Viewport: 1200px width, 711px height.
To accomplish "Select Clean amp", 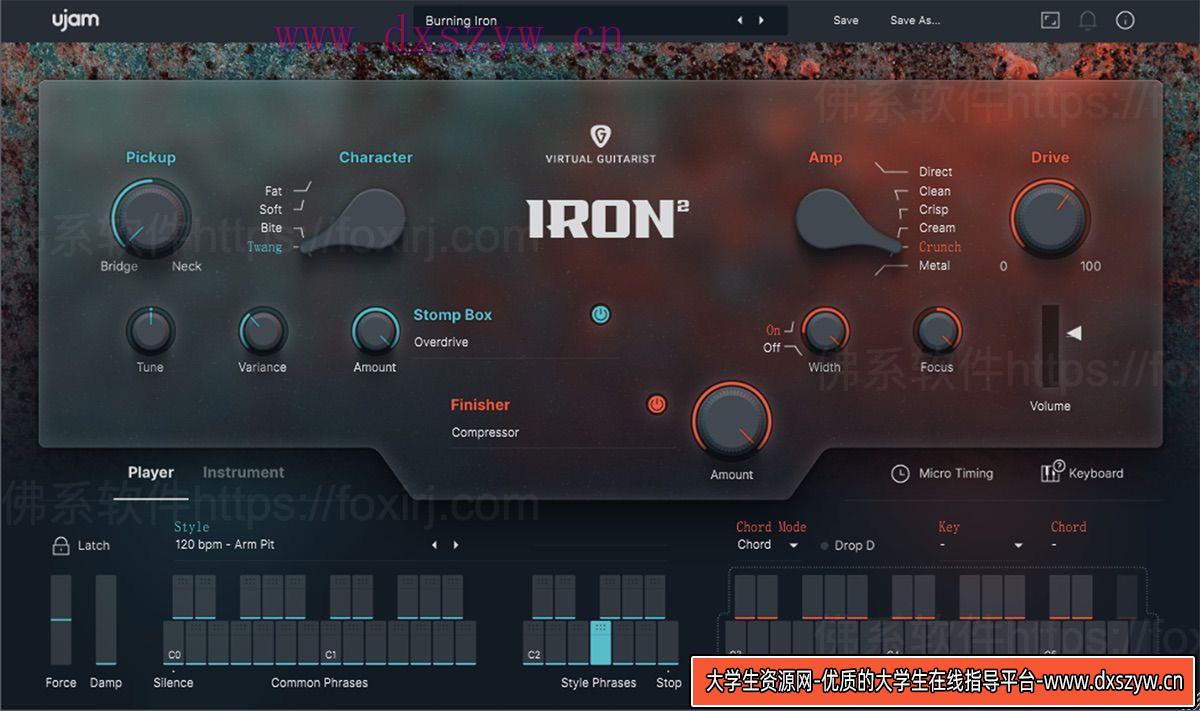I will (935, 191).
